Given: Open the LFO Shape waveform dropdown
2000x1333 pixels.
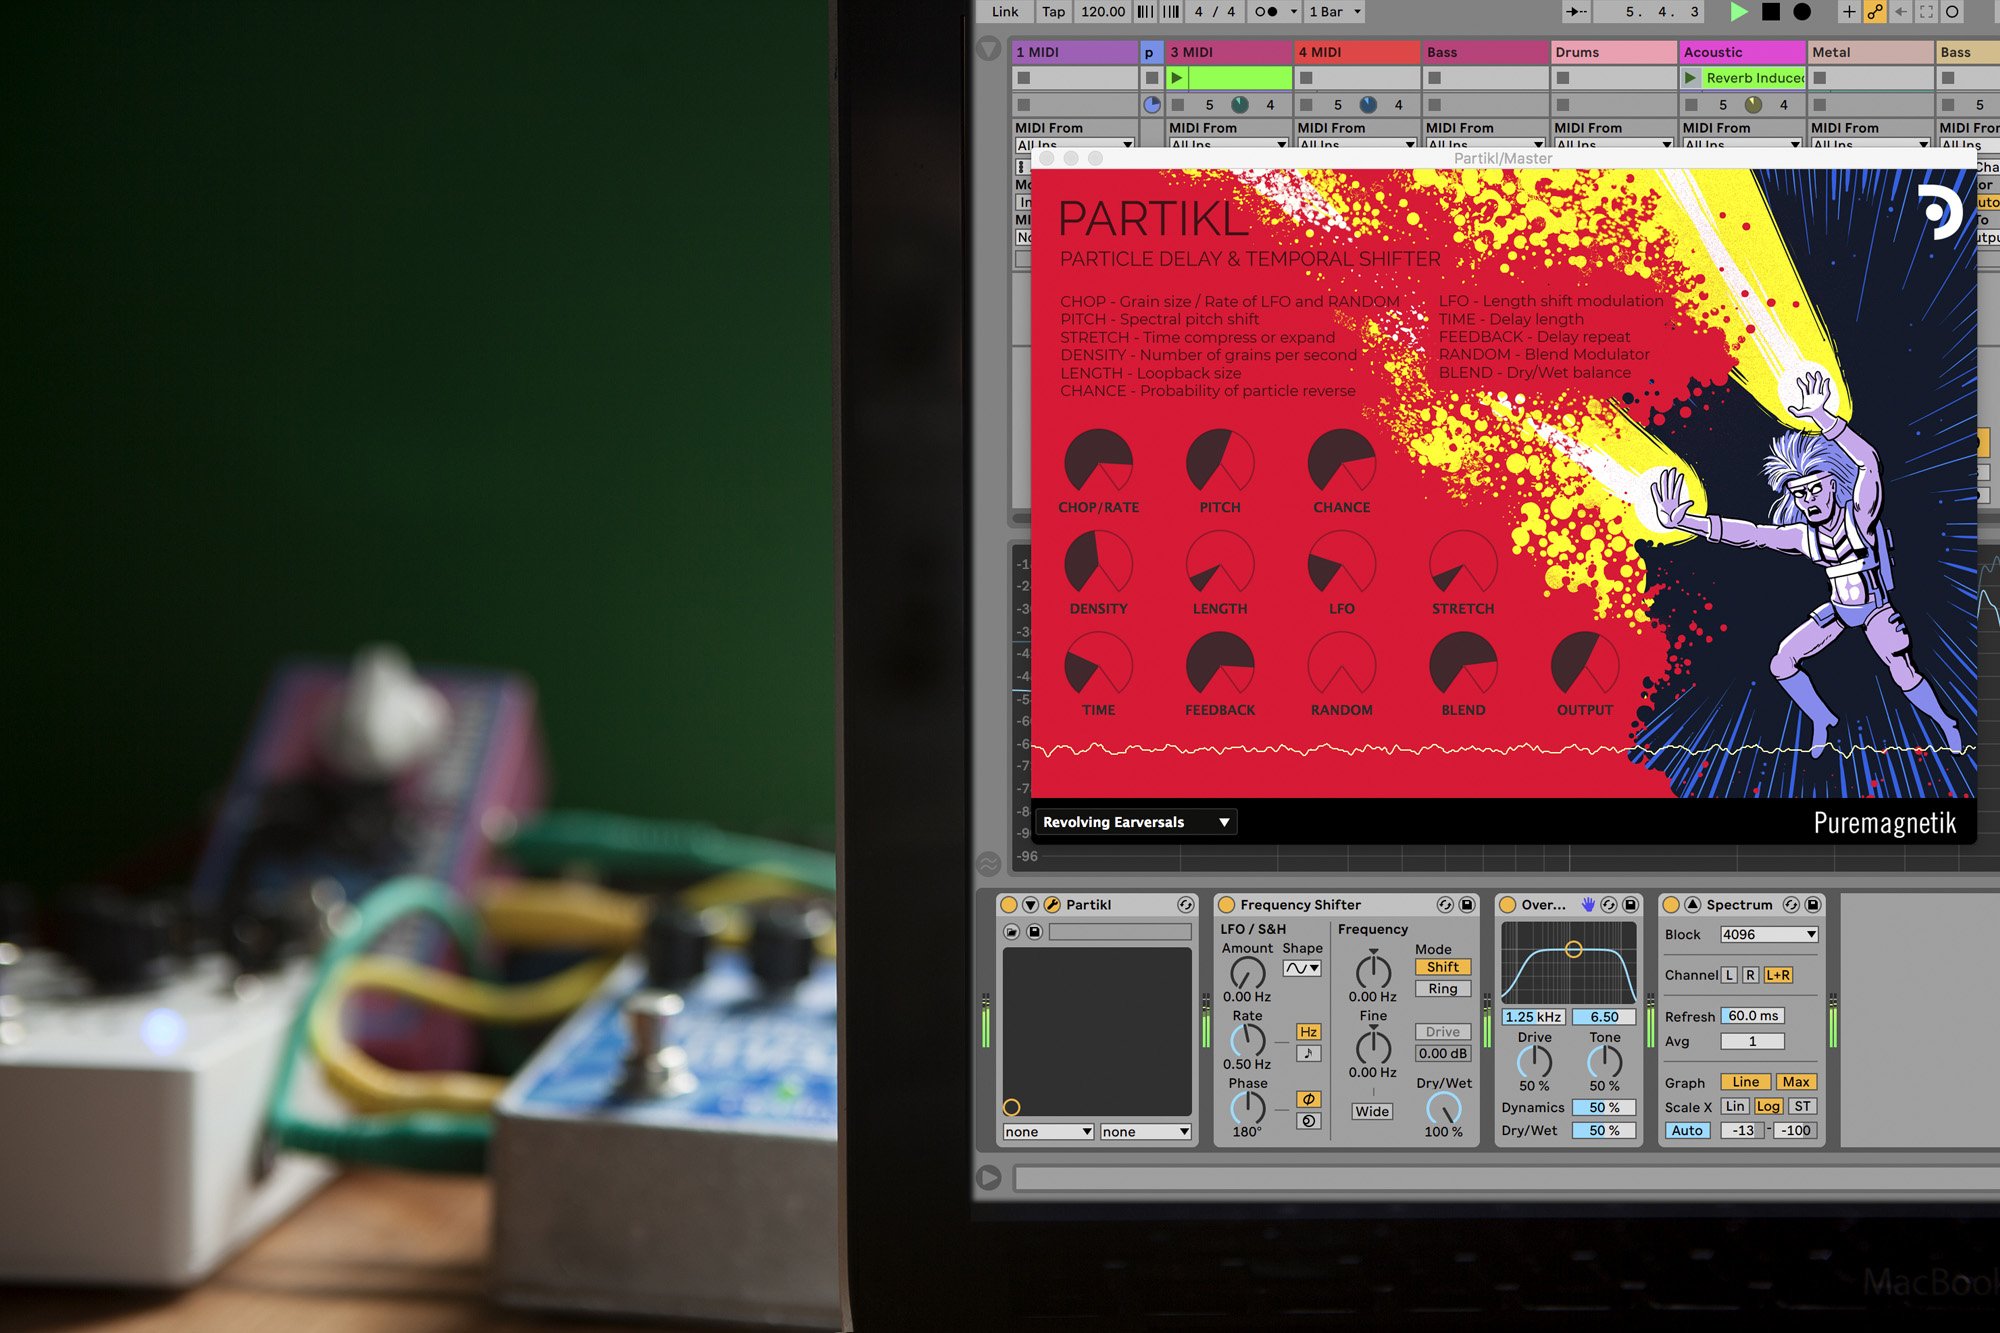Looking at the screenshot, I should (1302, 968).
